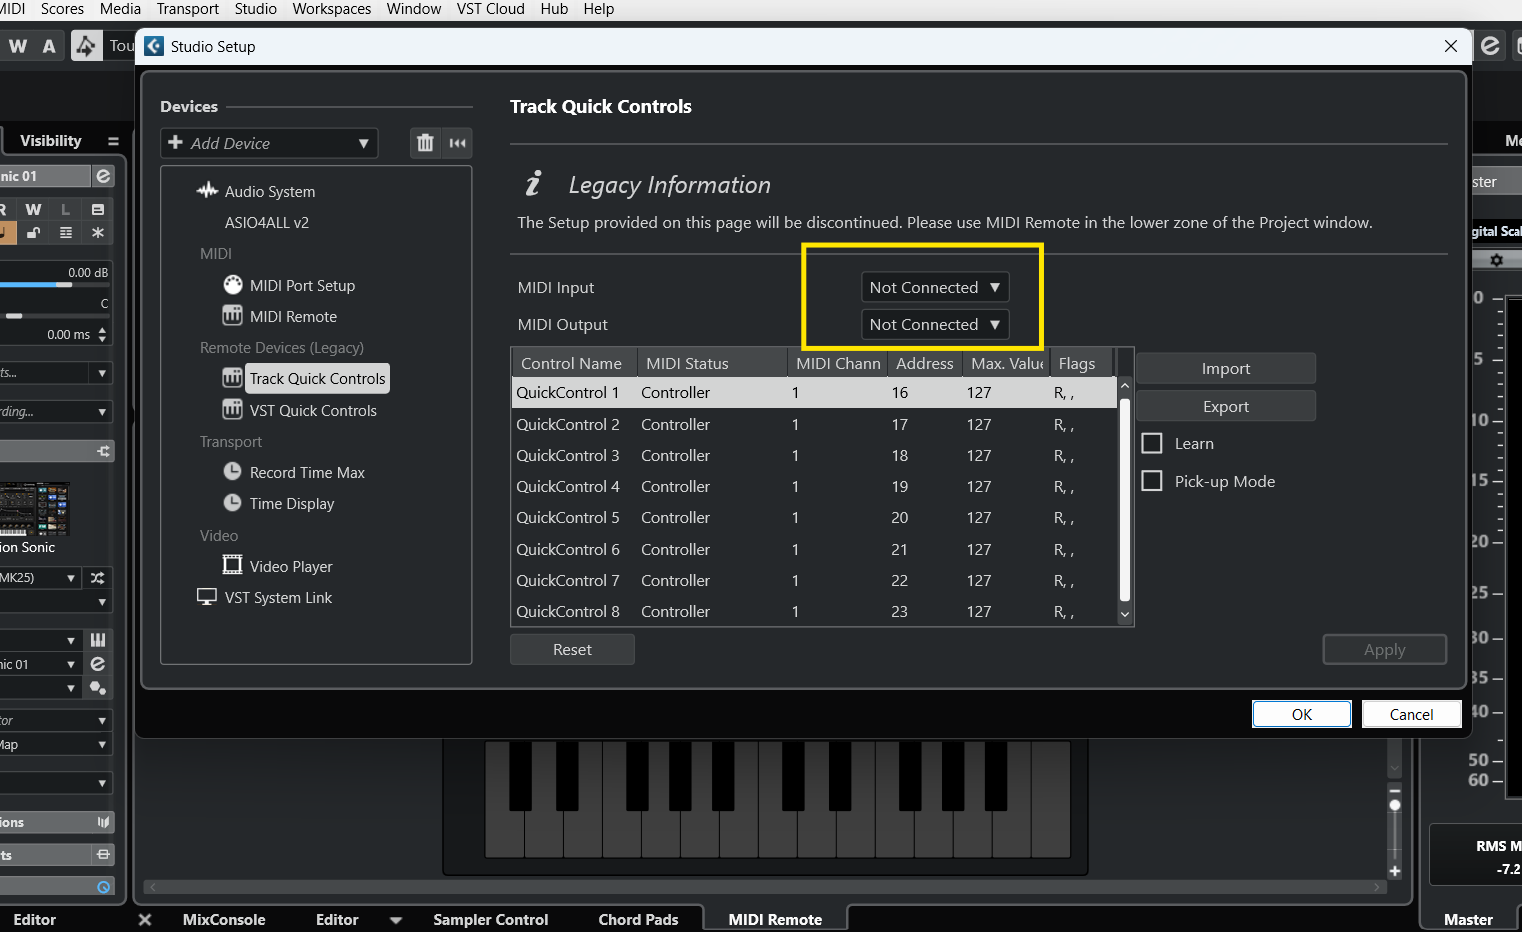Click the VST System Link monitor icon

207,597
